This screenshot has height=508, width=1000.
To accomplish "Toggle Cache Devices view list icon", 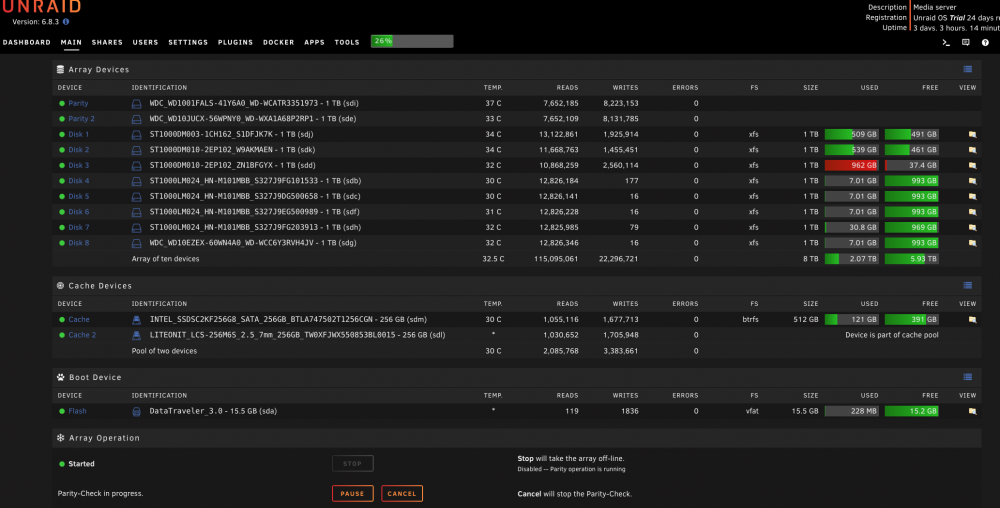I will [x=967, y=285].
